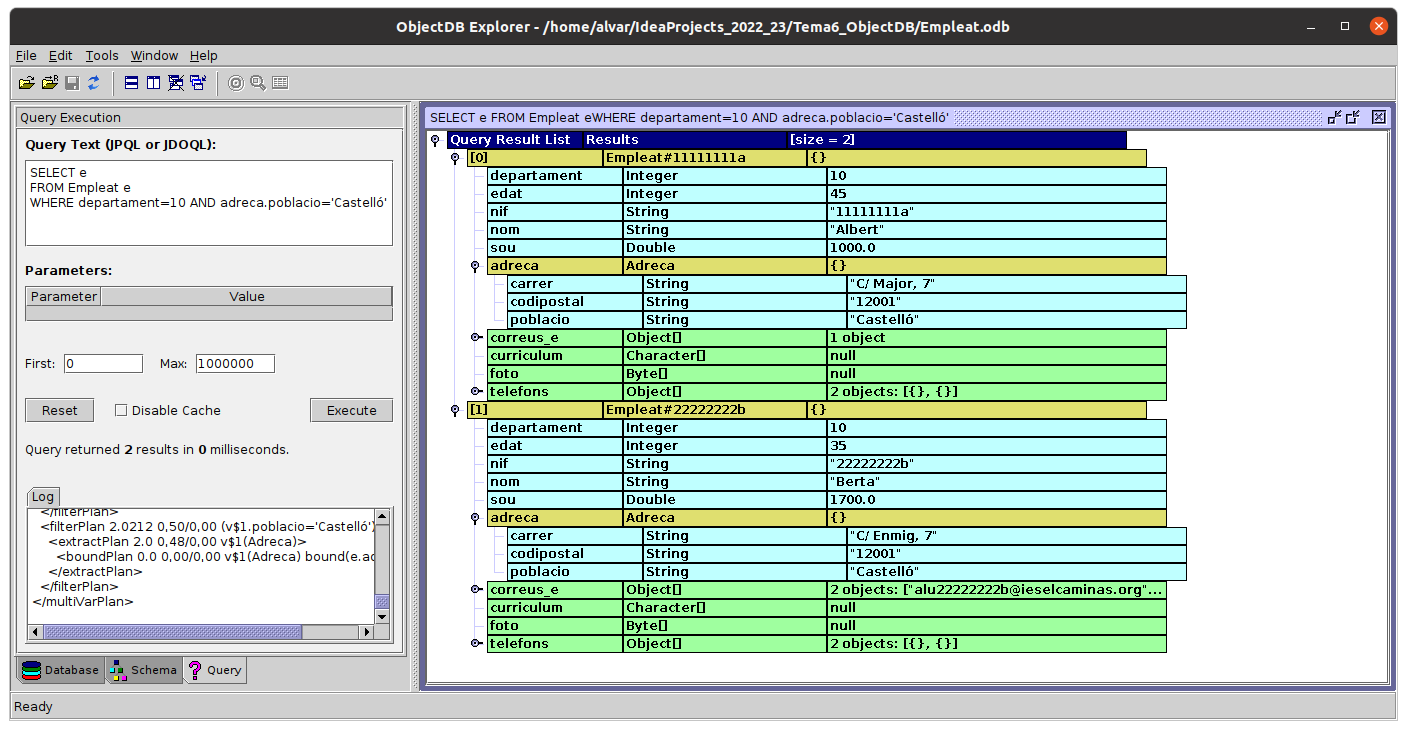Switch to the Database tab

coord(60,670)
